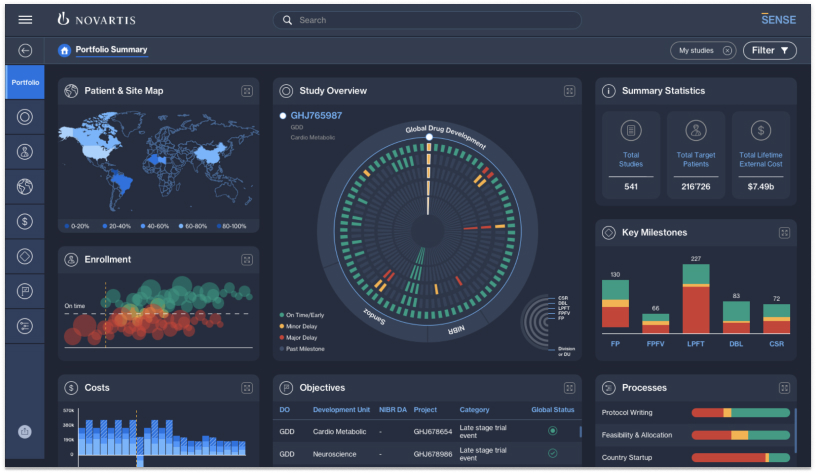Viewport: 816px width, 473px height.
Task: Open the globe map sidebar icon
Action: 25,186
